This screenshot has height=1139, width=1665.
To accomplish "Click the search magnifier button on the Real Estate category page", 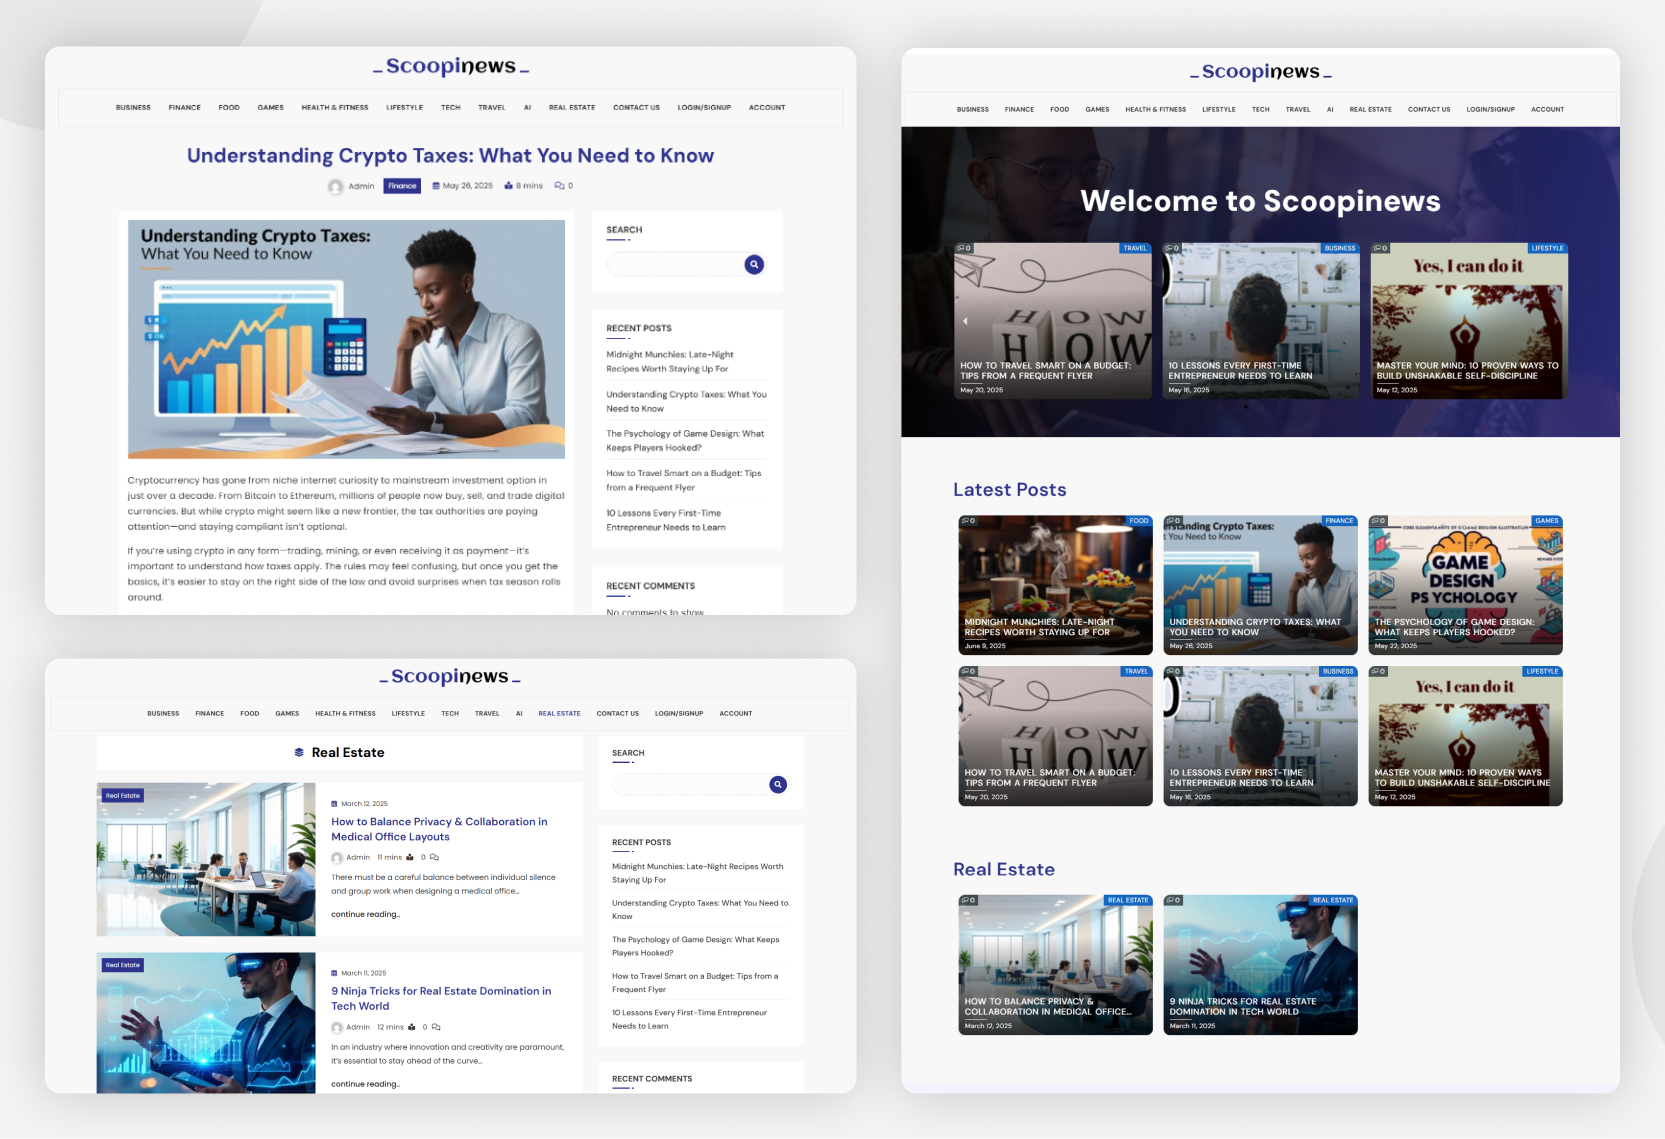I will 778,785.
